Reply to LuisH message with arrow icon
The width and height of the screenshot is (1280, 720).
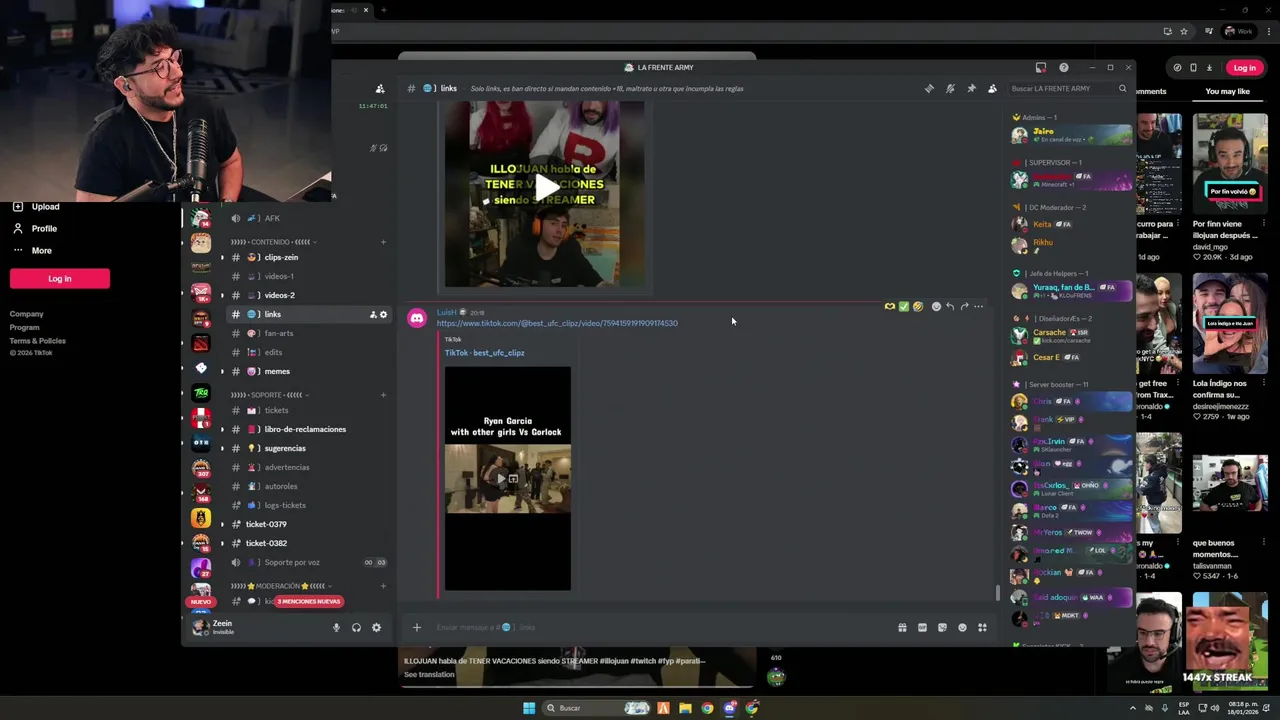(x=950, y=306)
